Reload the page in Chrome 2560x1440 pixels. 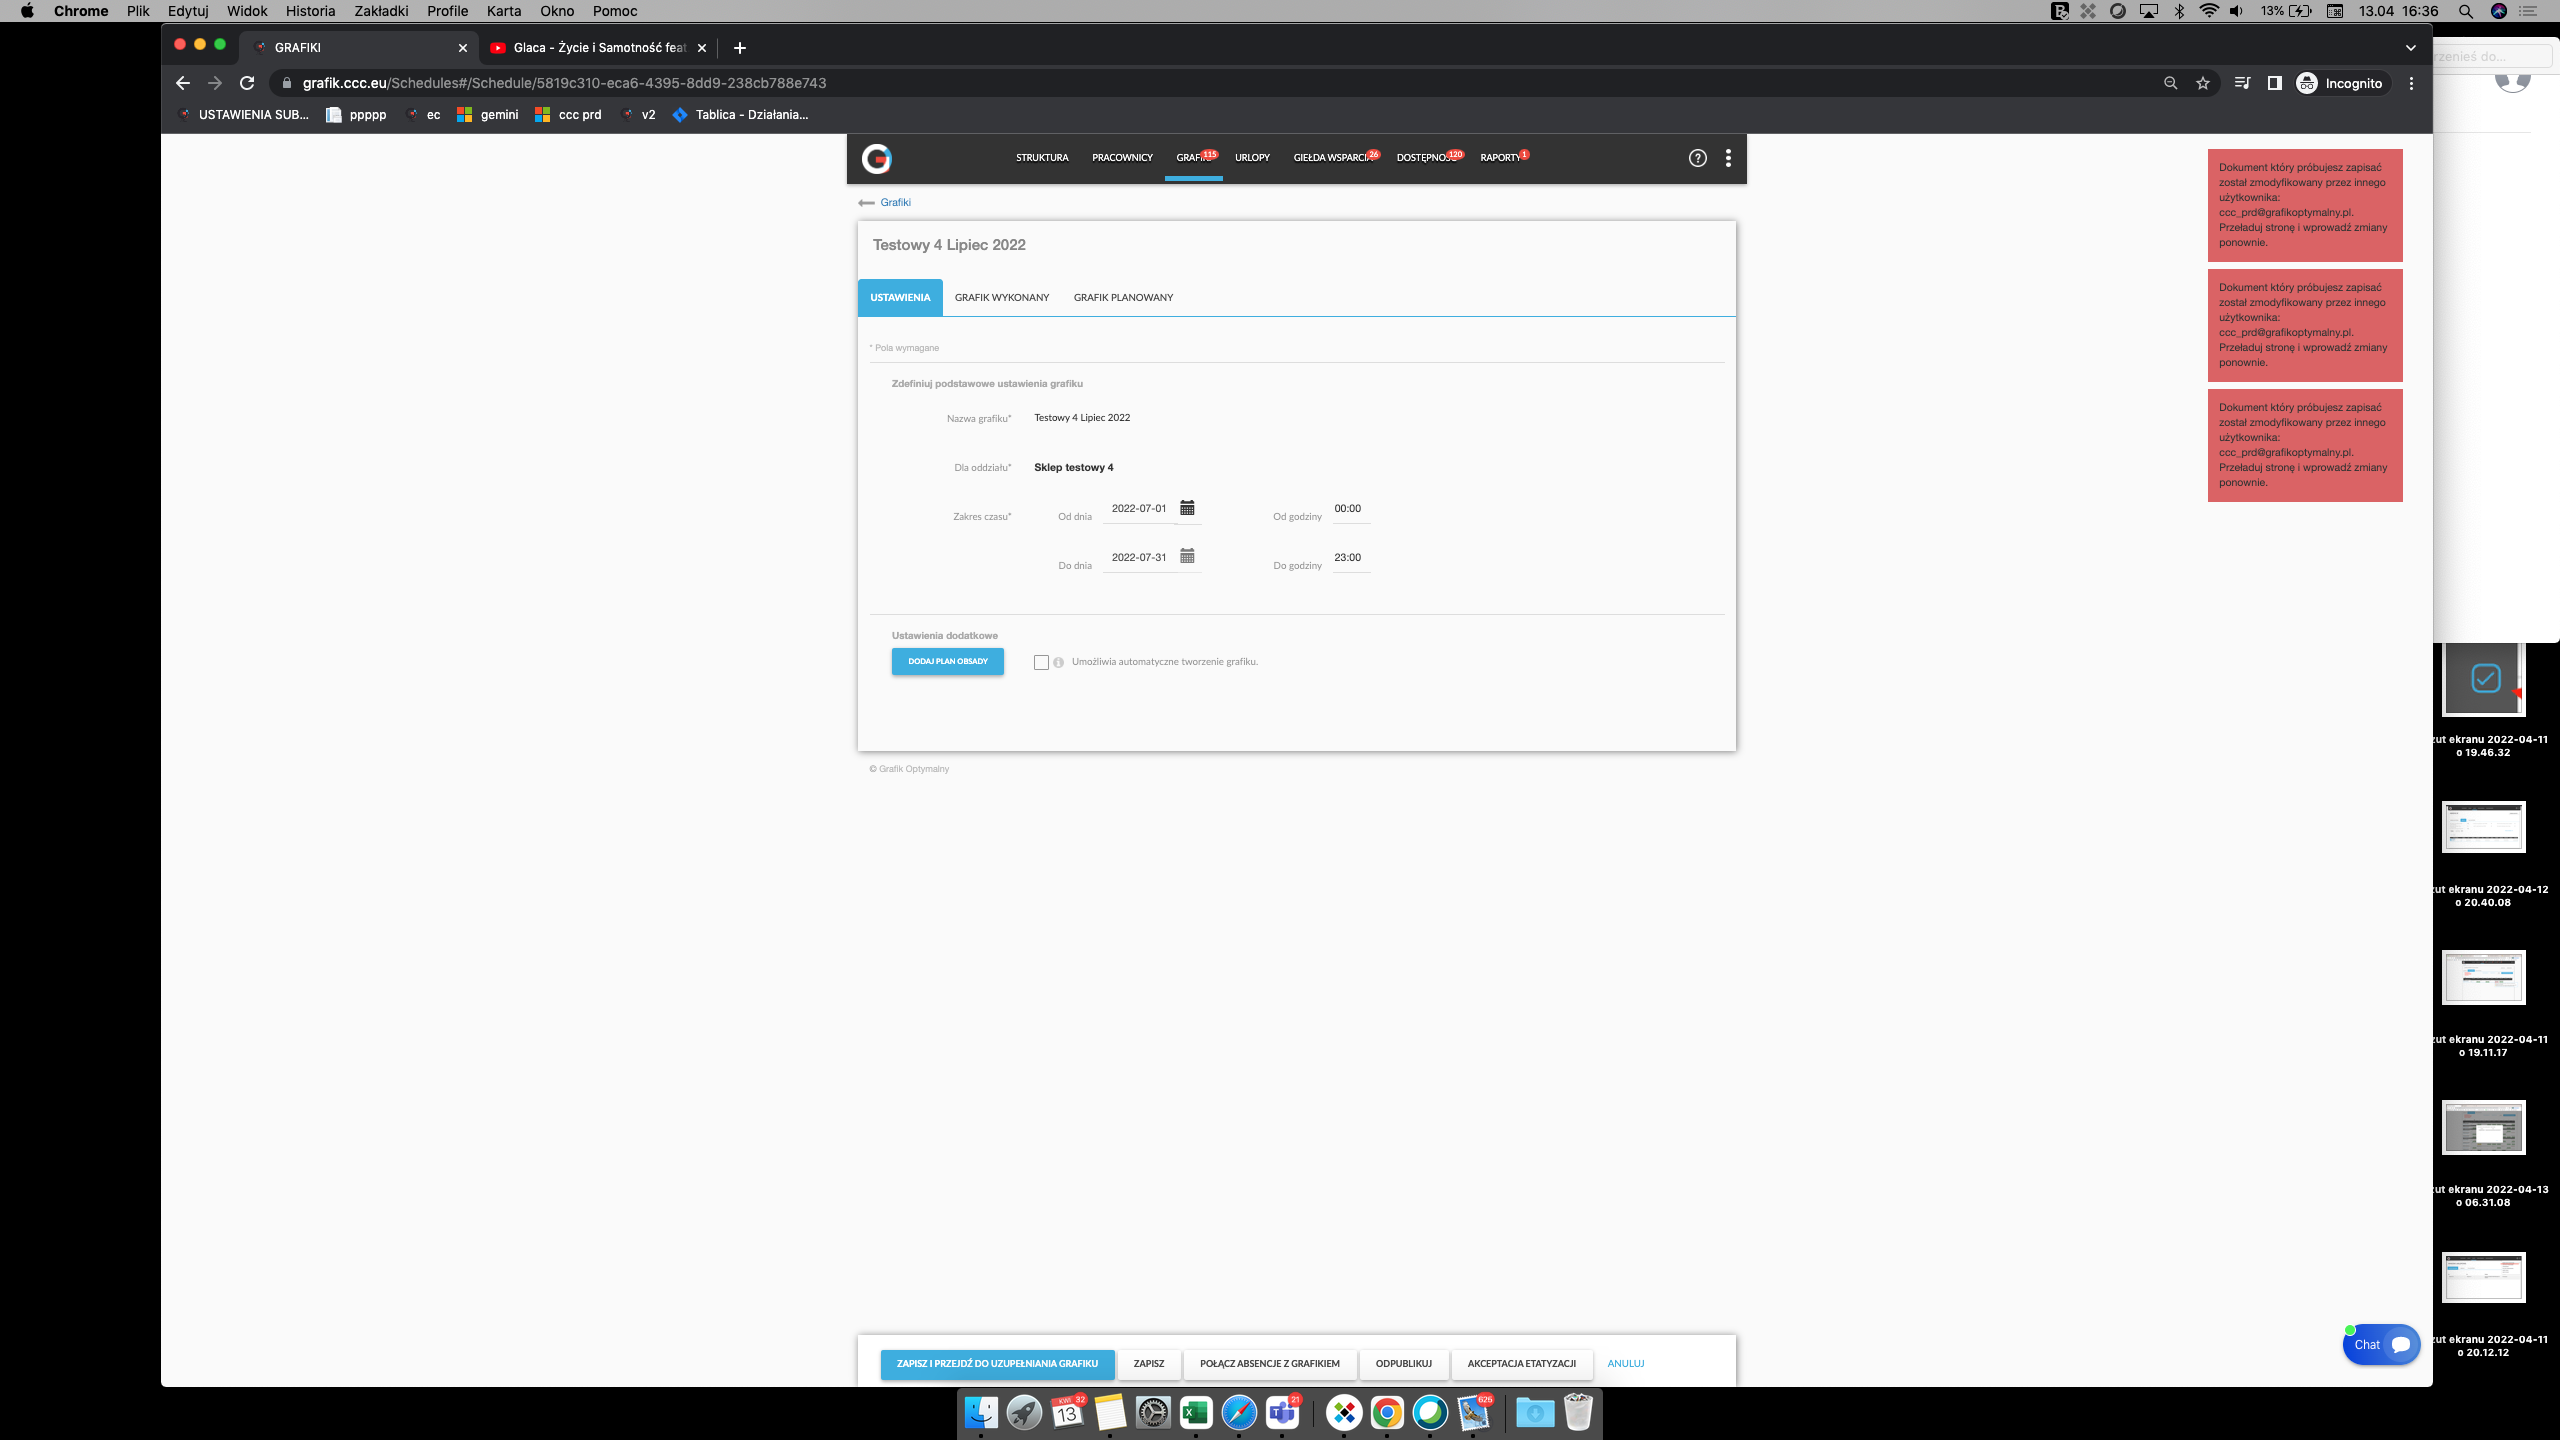247,83
